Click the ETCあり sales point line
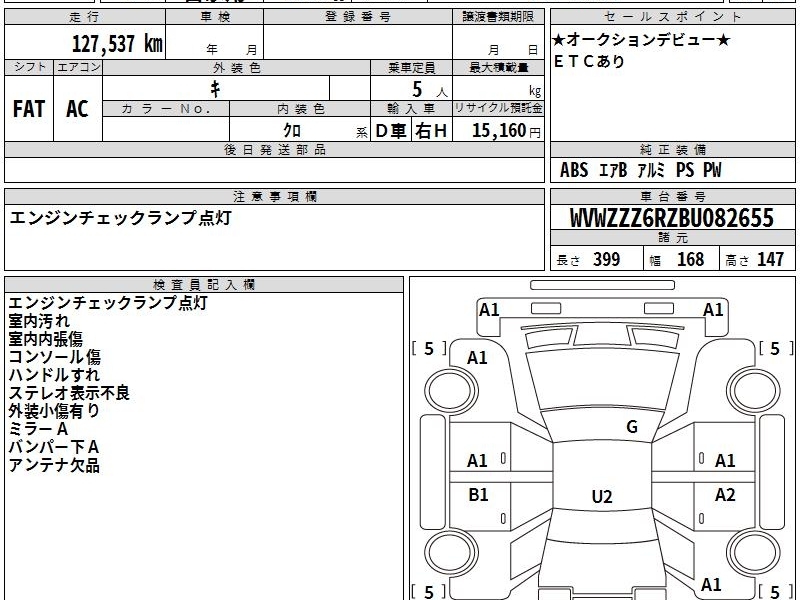Image resolution: width=800 pixels, height=600 pixels. [589, 61]
